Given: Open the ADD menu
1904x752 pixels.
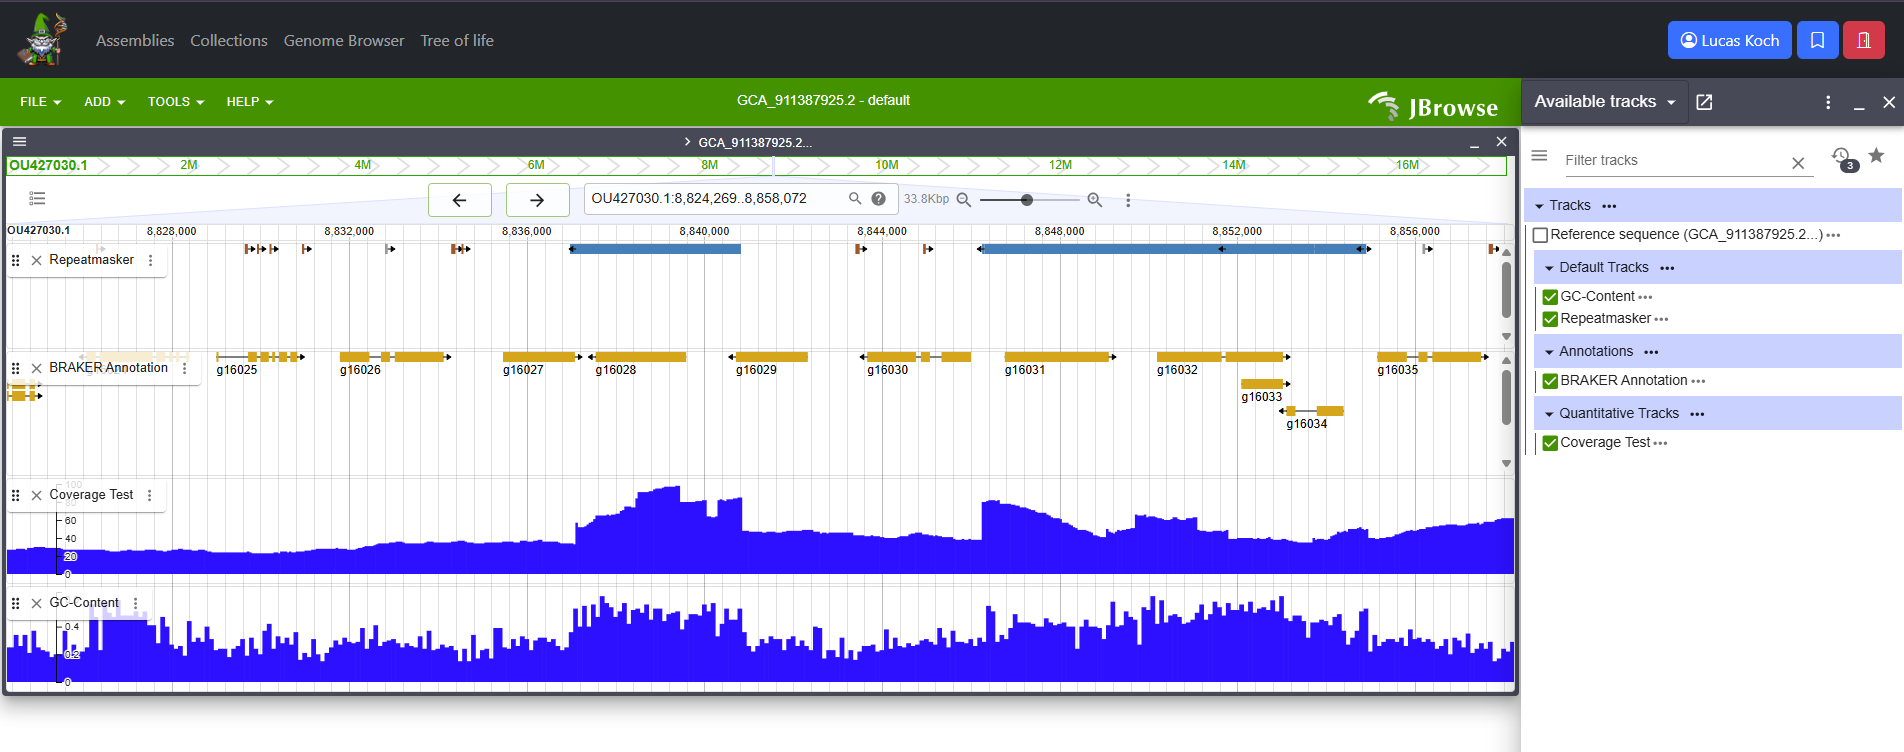Looking at the screenshot, I should point(105,102).
